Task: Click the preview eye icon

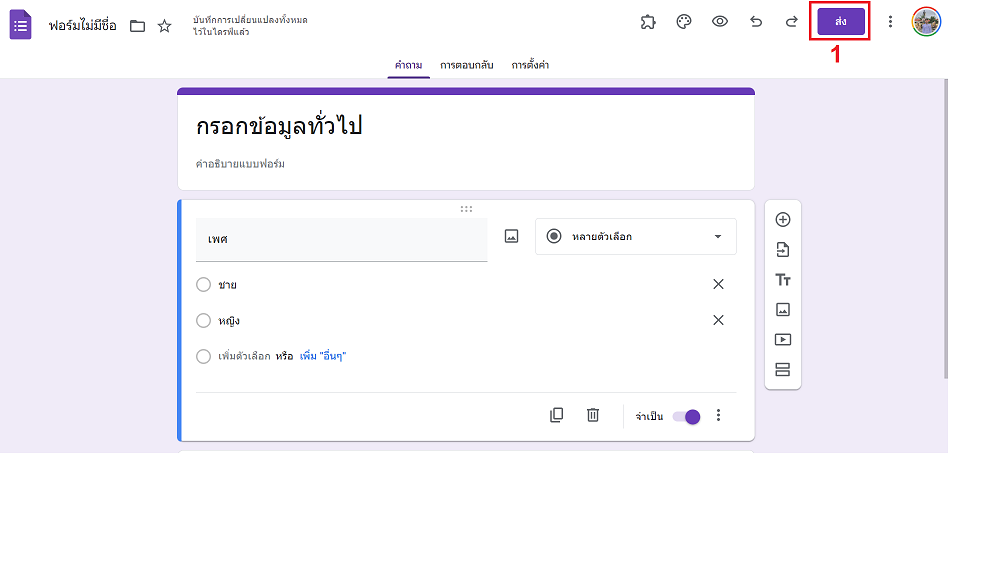Action: [x=720, y=22]
